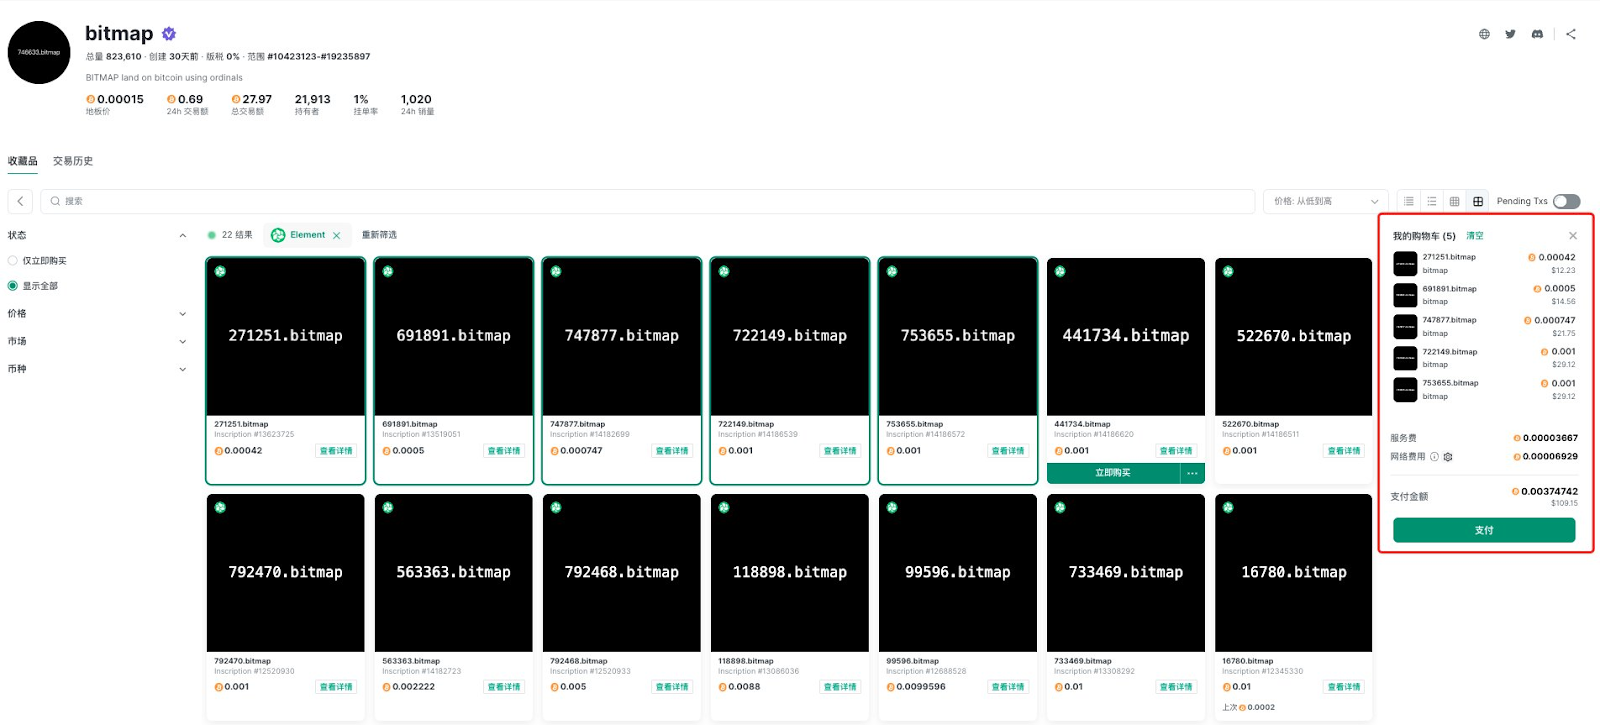Switch to detailed list view icon
Image resolution: width=1600 pixels, height=725 pixels.
[x=1409, y=201]
